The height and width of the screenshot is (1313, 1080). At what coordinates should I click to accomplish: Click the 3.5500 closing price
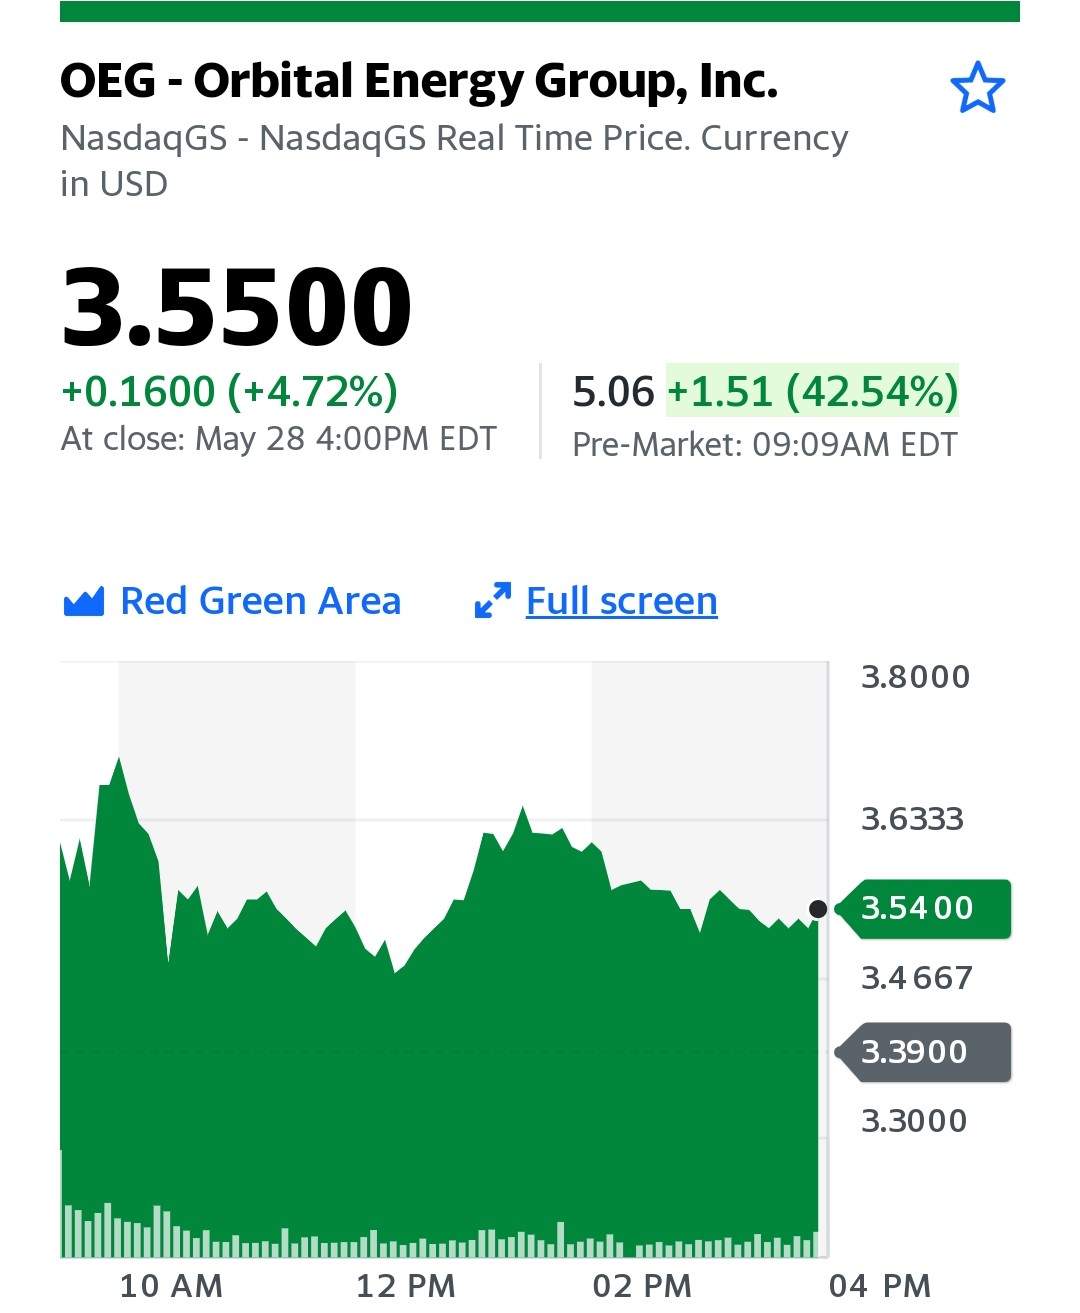click(x=237, y=307)
